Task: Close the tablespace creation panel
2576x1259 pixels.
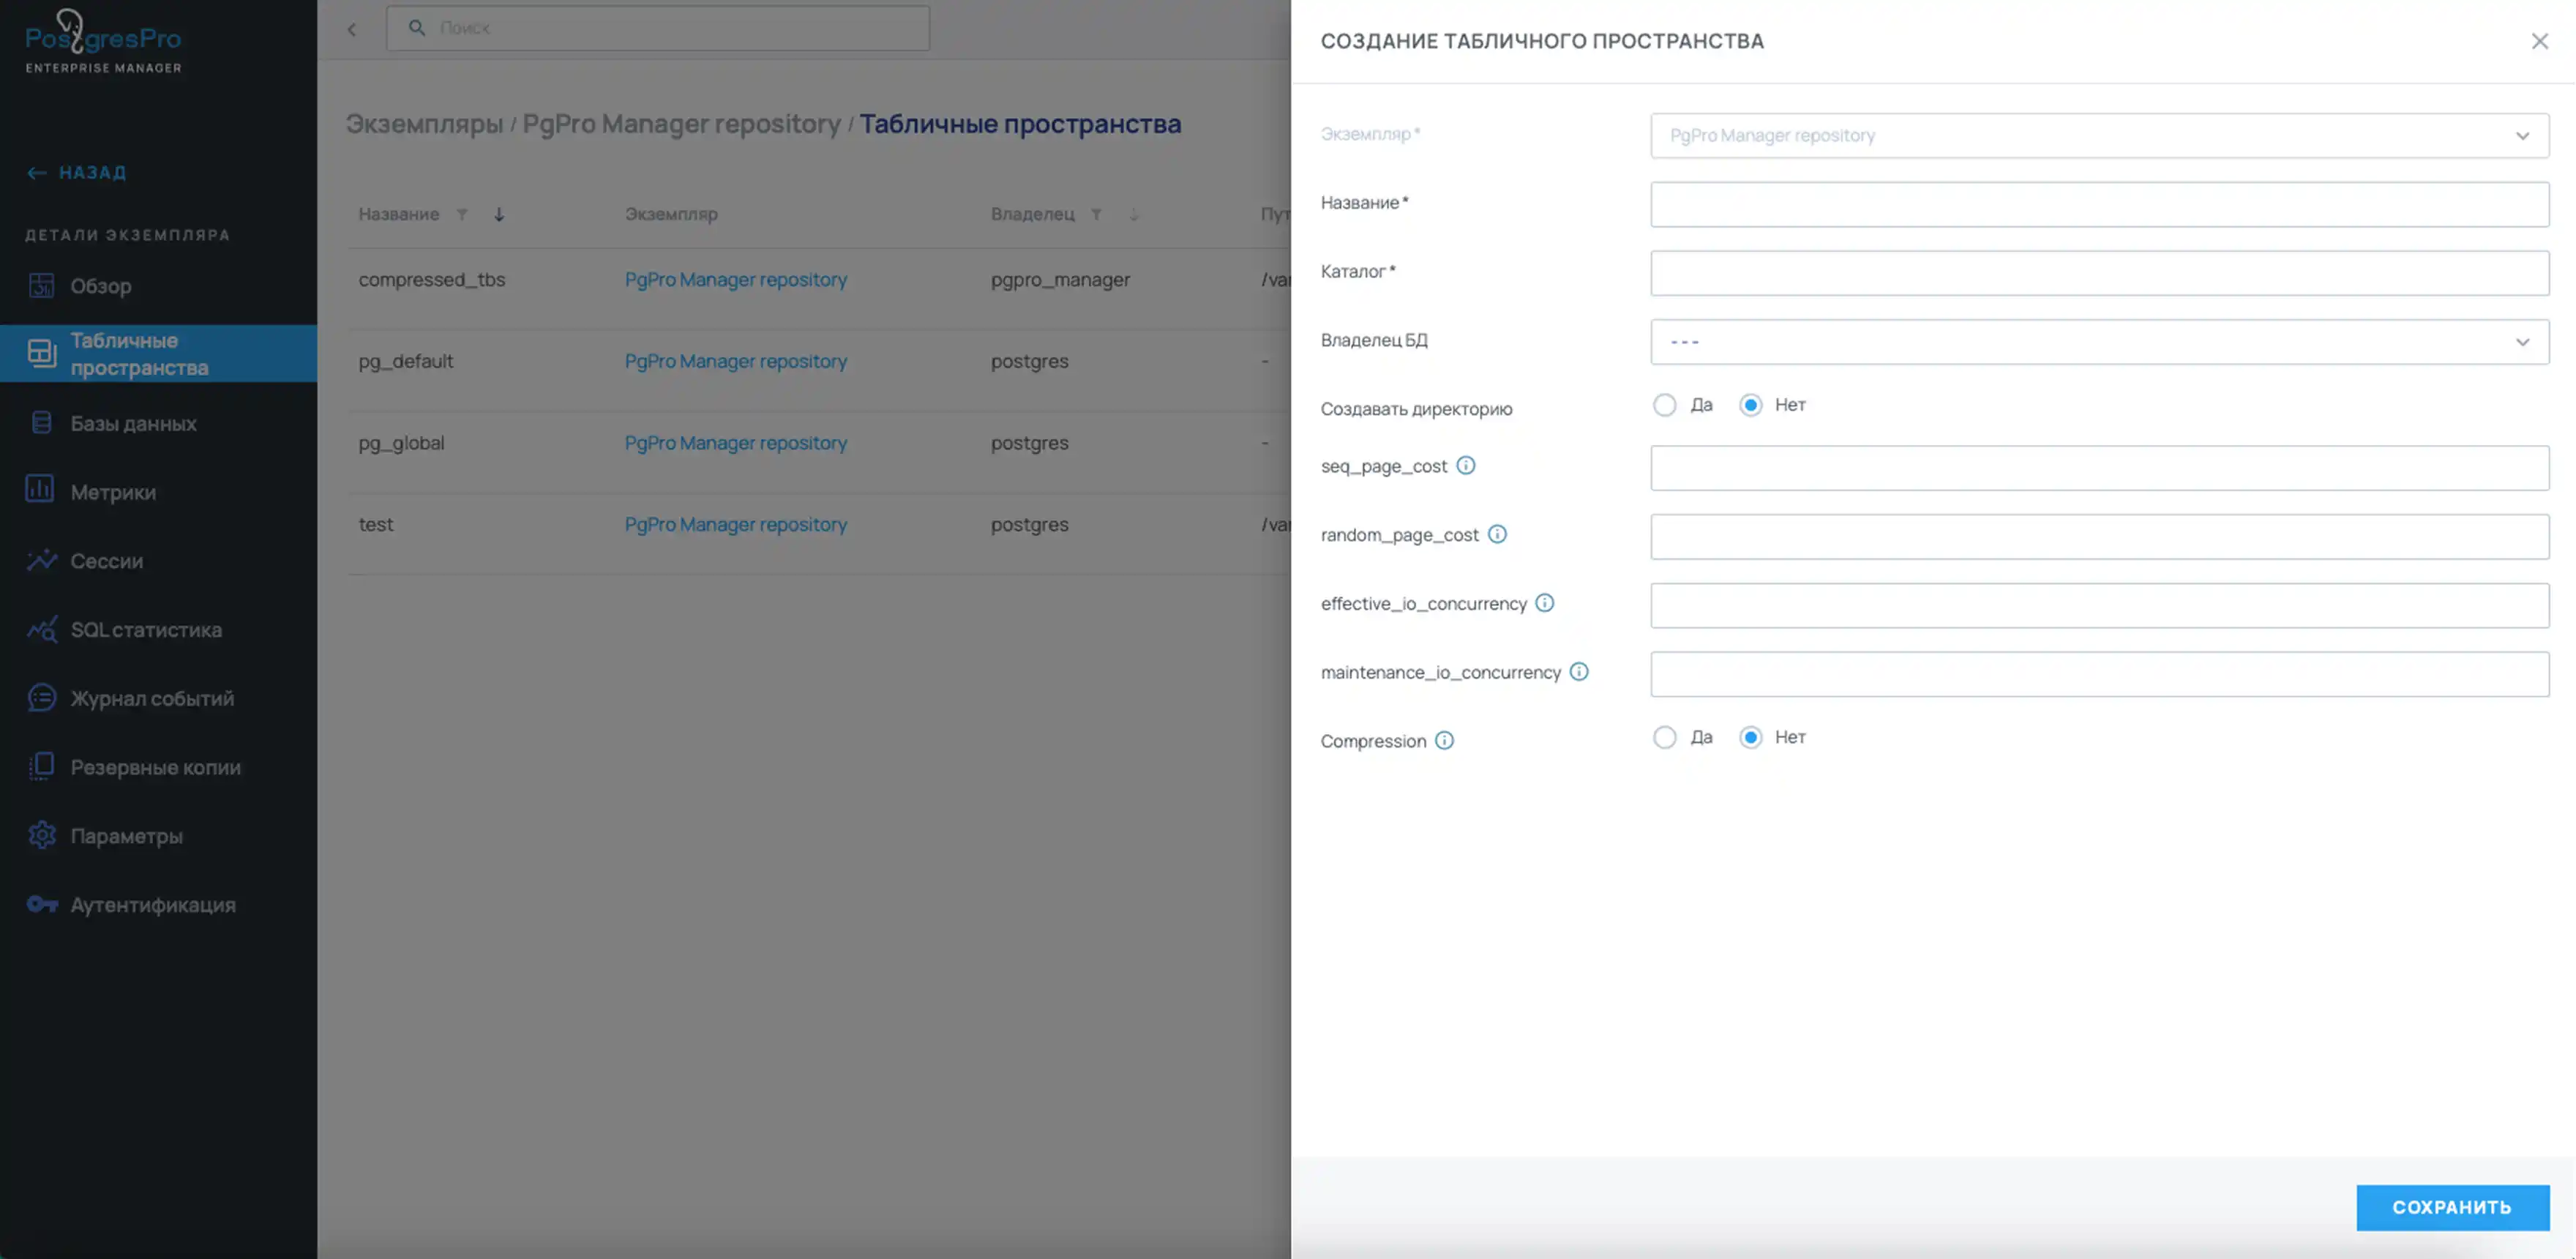Action: [x=2539, y=41]
